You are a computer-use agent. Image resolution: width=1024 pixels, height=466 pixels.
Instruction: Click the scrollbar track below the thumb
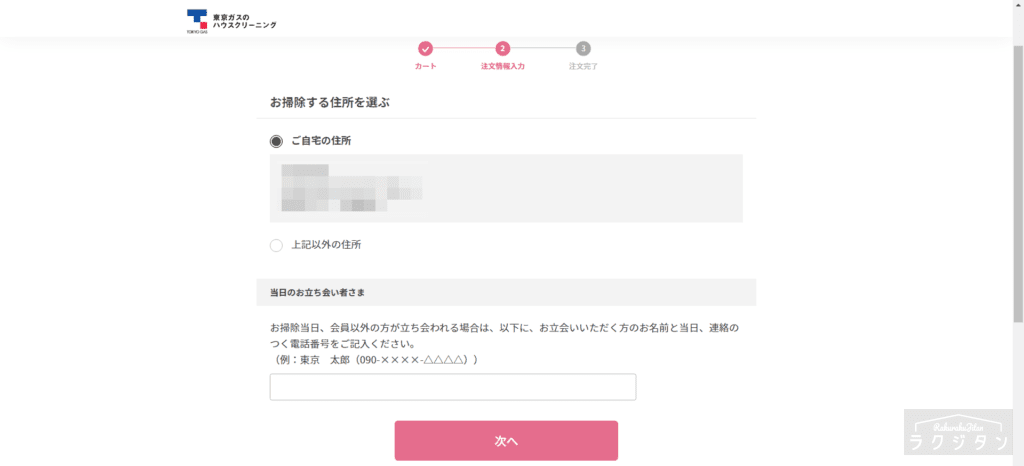point(1018,394)
